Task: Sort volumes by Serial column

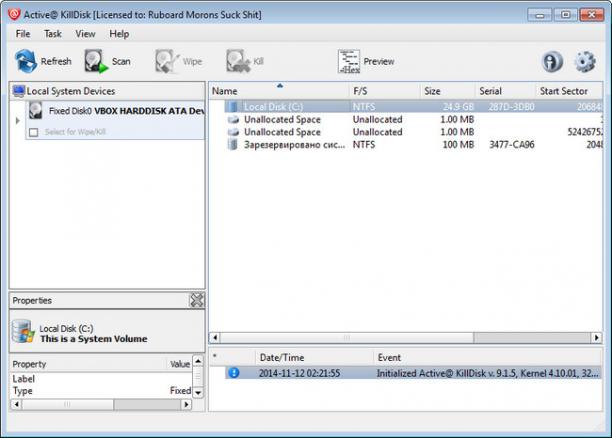Action: point(505,91)
